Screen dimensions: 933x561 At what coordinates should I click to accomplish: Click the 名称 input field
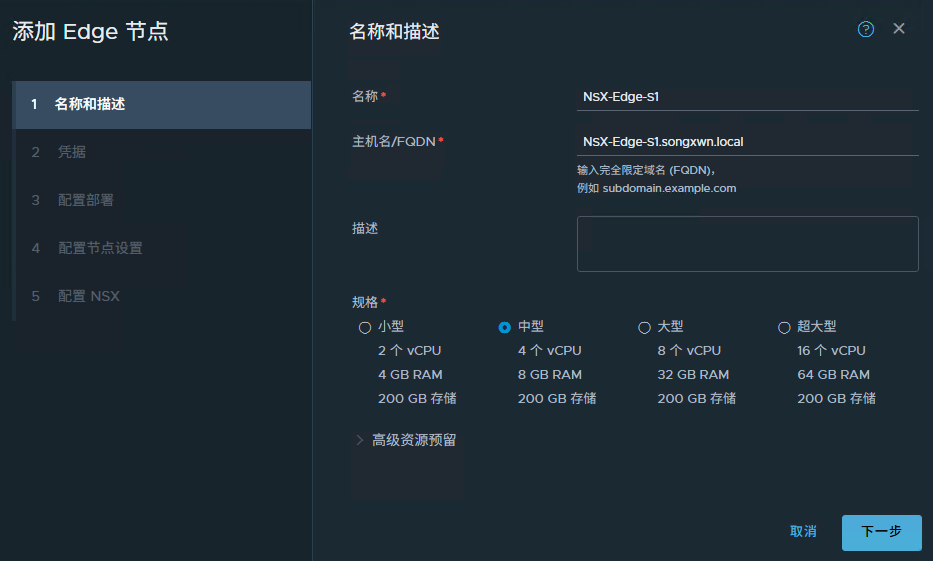tap(747, 97)
